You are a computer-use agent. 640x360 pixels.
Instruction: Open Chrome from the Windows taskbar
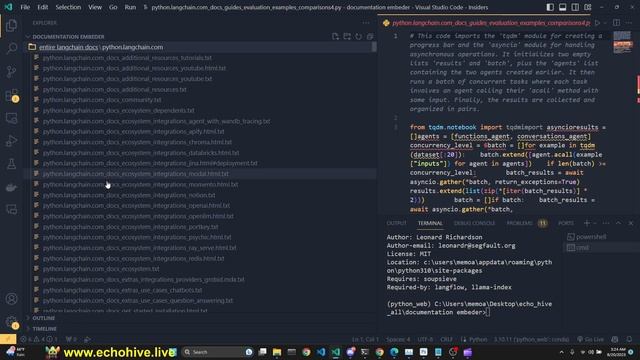click(306, 352)
